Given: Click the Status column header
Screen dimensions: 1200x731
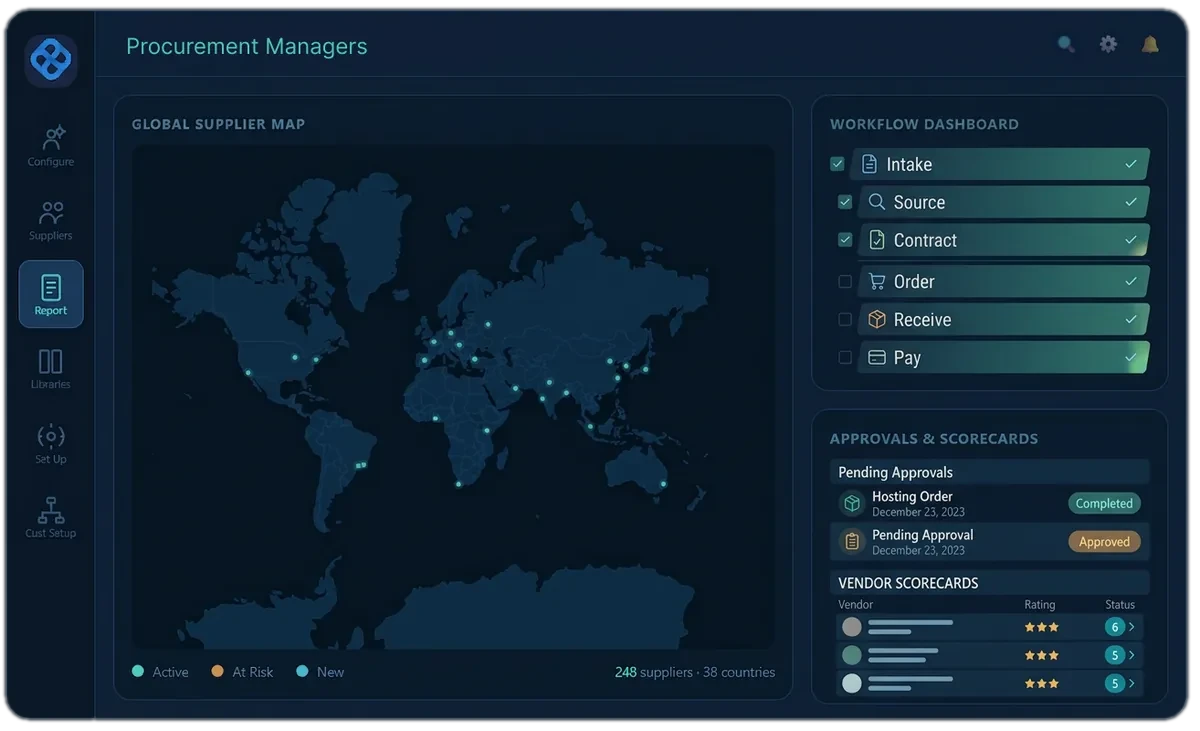Looking at the screenshot, I should [1120, 604].
